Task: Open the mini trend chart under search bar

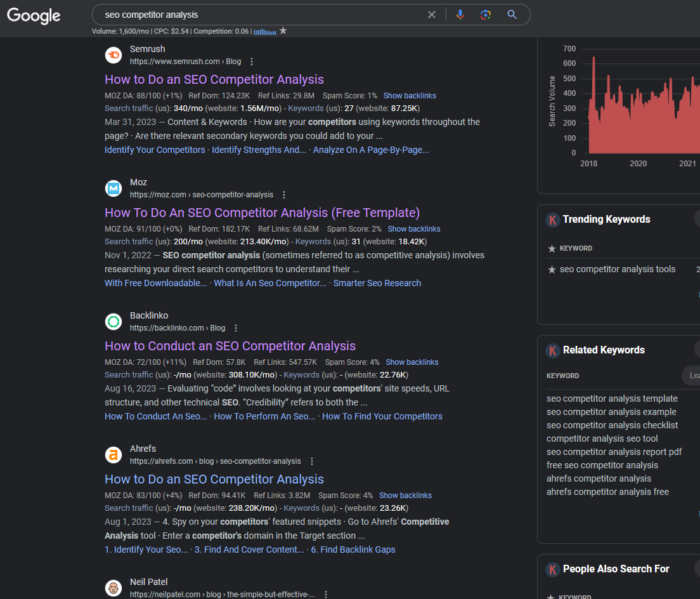Action: [x=265, y=32]
